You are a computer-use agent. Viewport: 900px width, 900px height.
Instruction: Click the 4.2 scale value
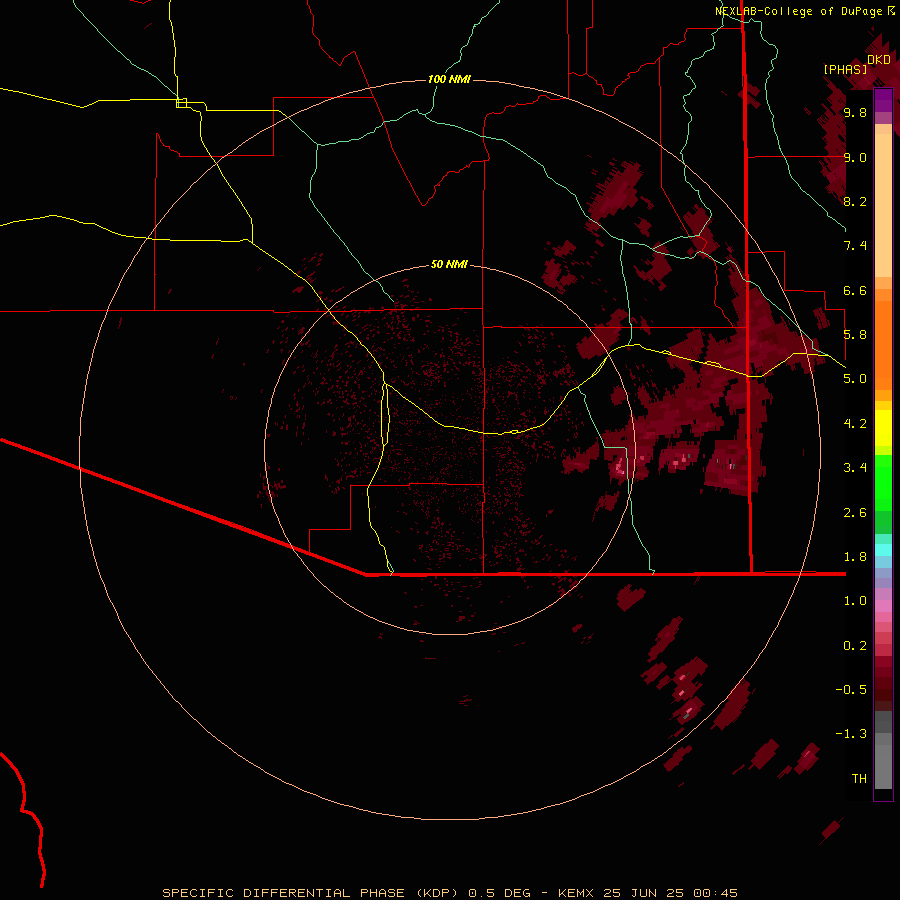point(855,424)
